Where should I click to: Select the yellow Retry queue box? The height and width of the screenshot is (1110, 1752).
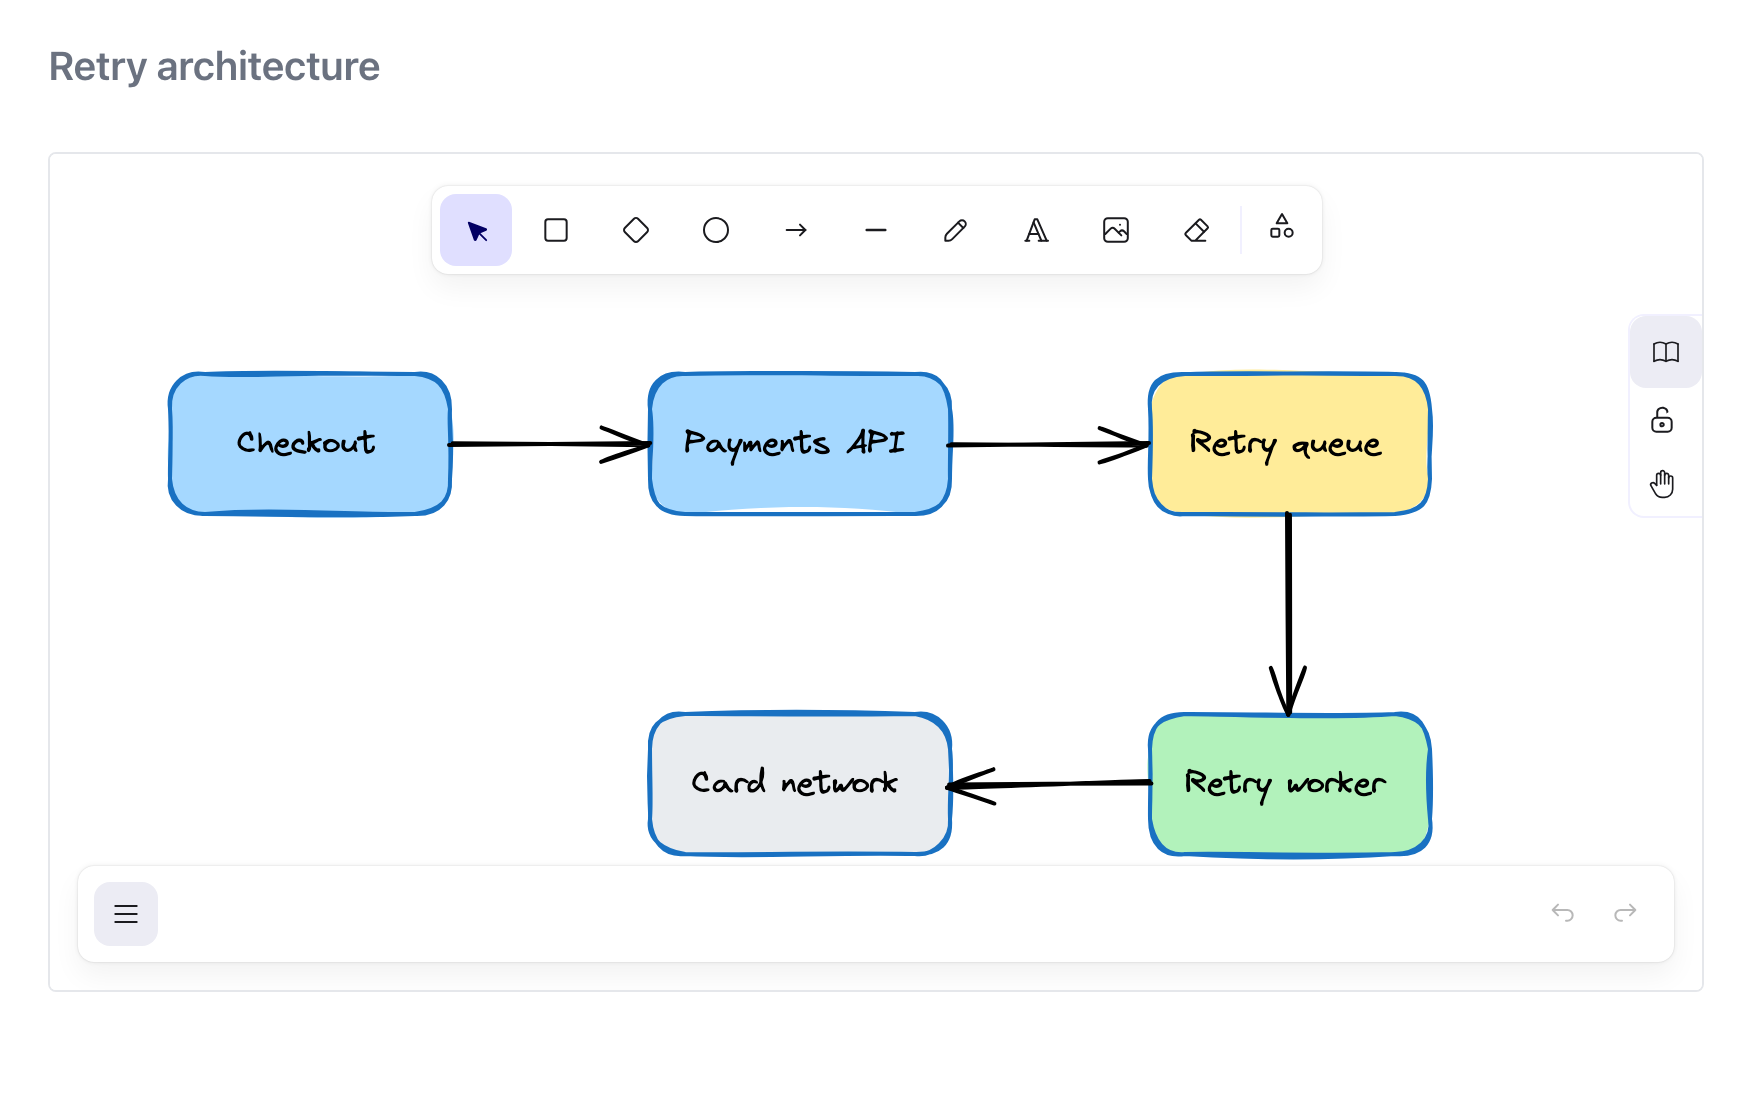[1290, 444]
